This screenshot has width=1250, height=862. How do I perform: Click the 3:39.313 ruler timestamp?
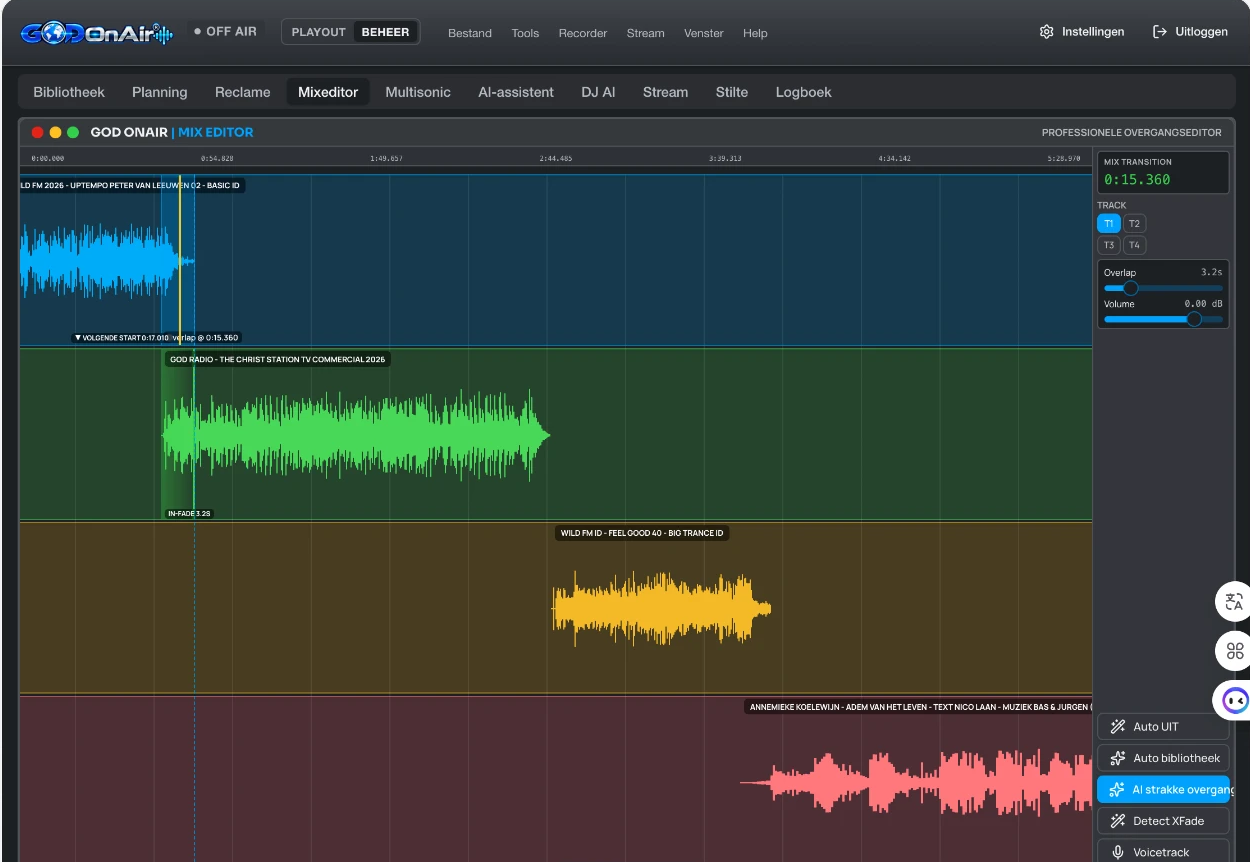click(x=725, y=158)
